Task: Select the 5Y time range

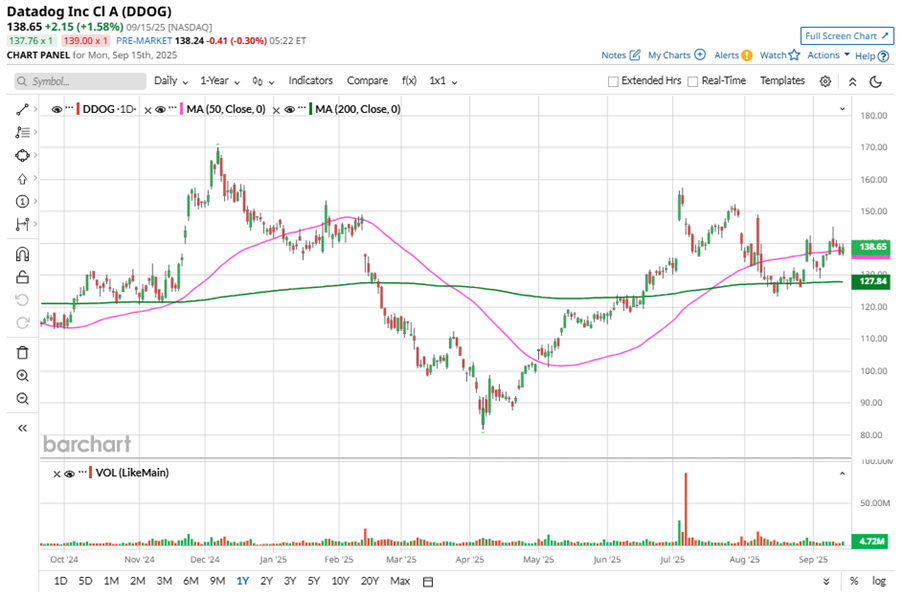Action: (x=313, y=581)
